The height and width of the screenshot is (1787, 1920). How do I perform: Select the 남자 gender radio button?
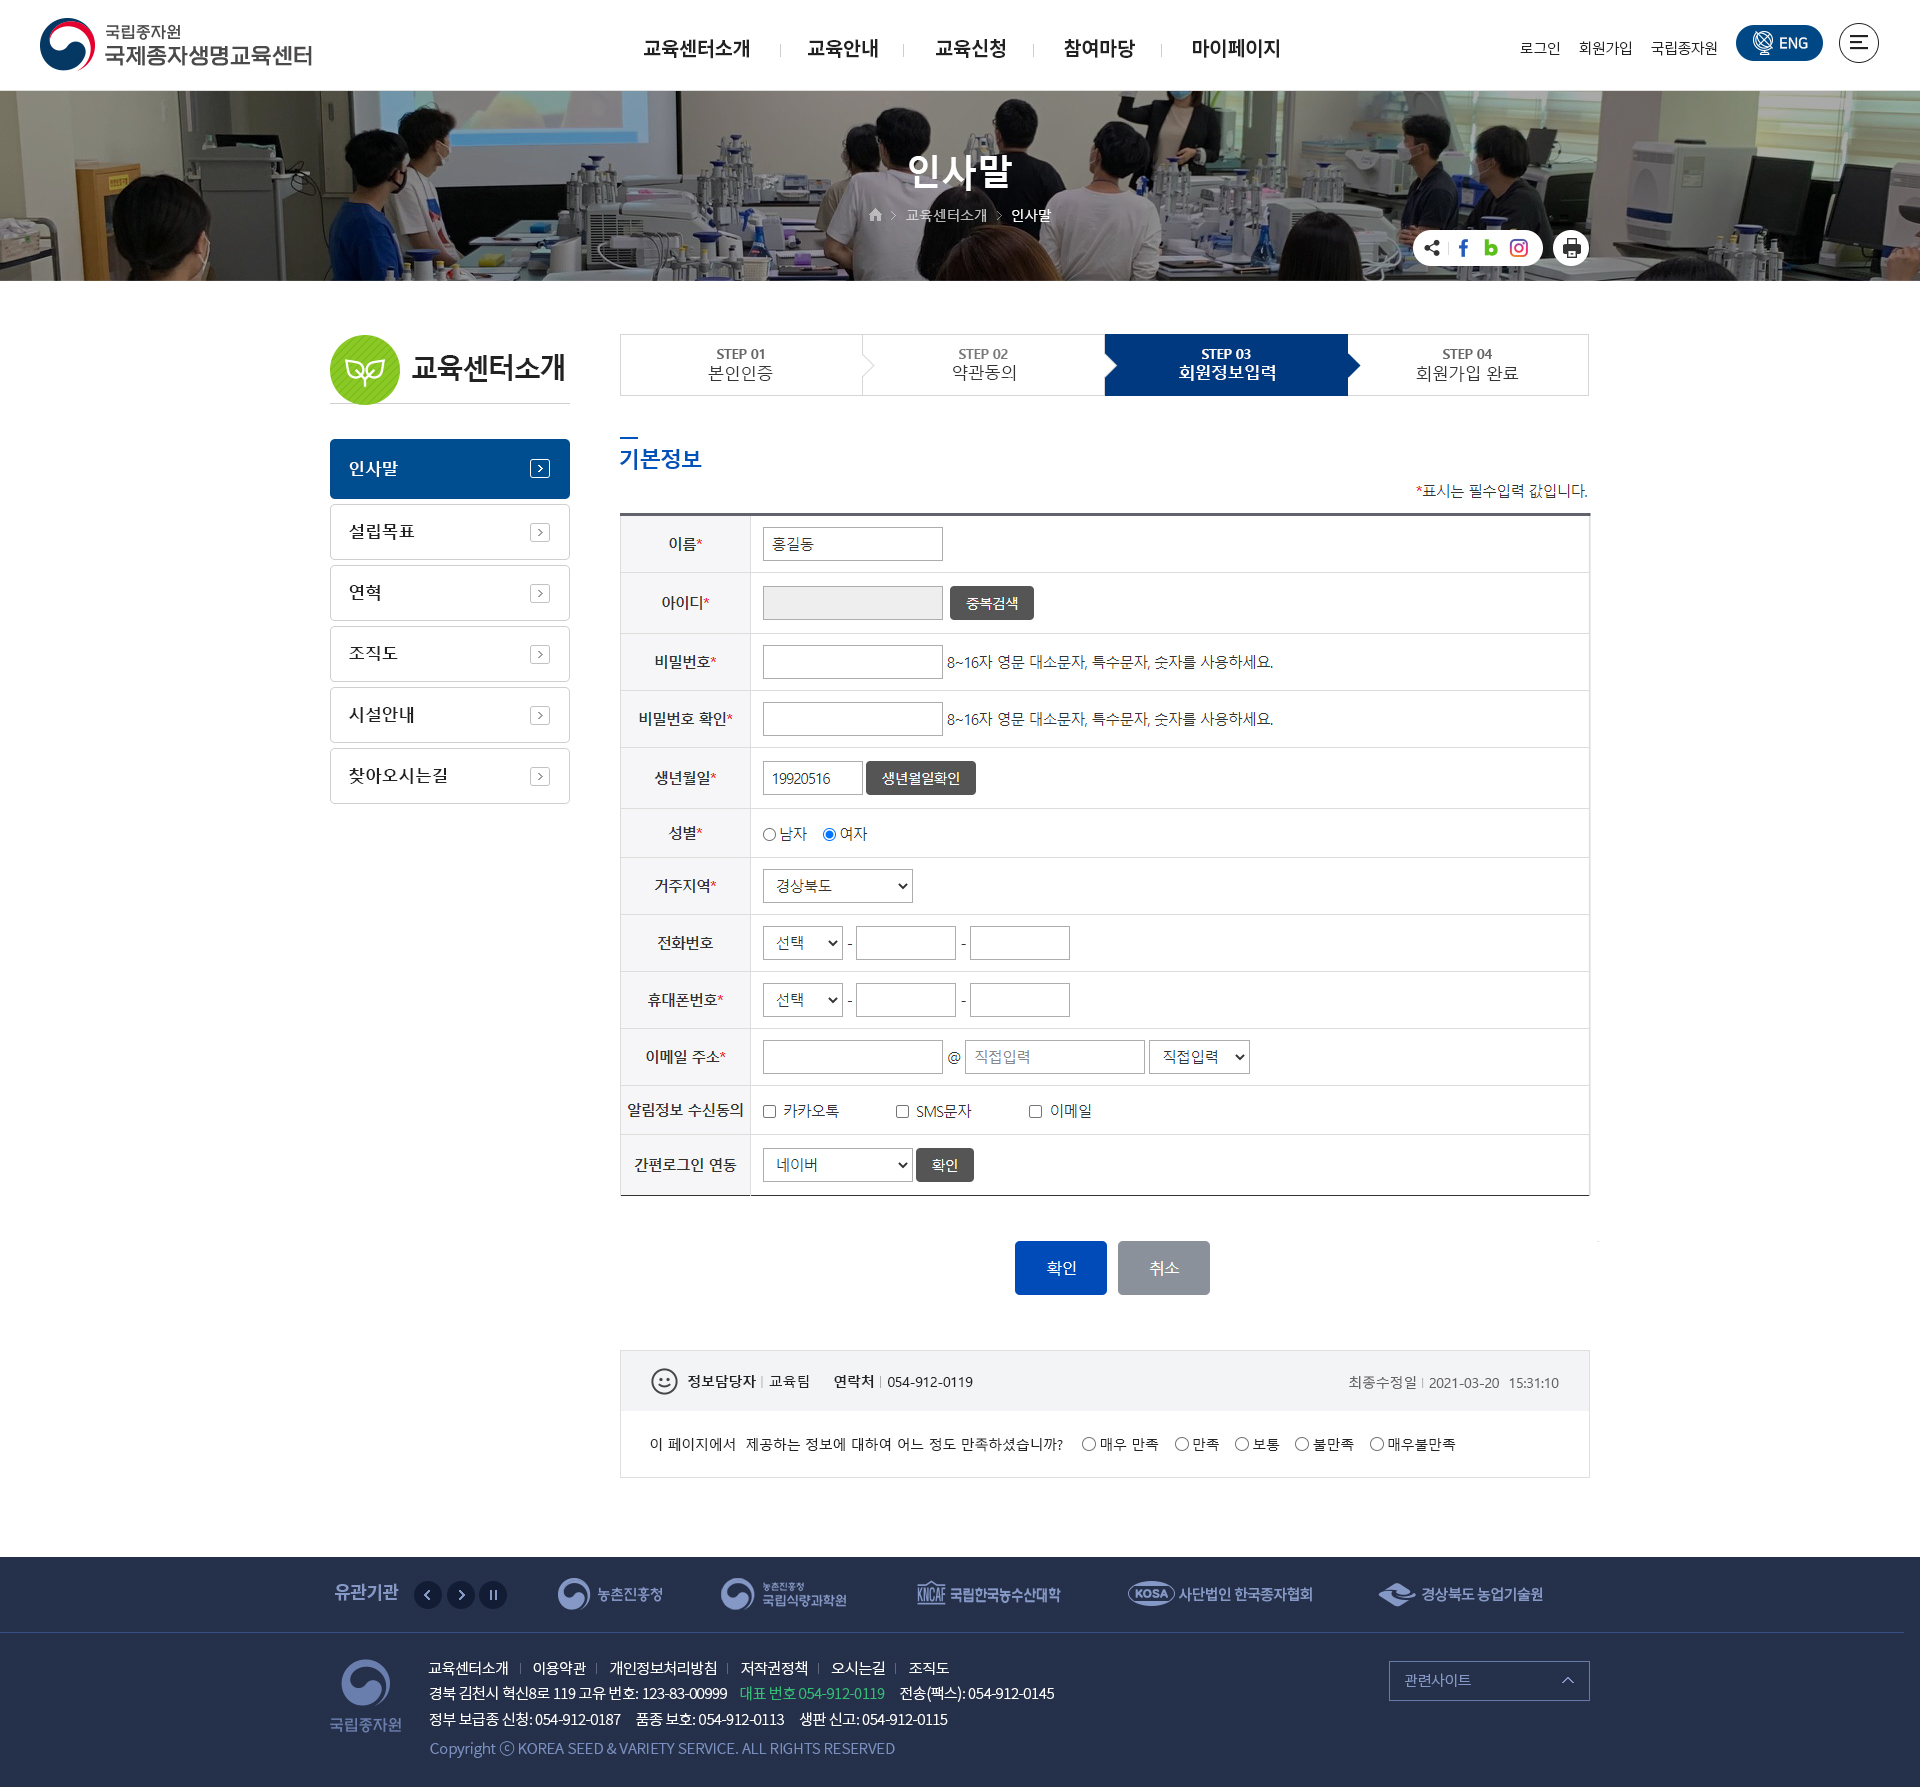[x=769, y=834]
